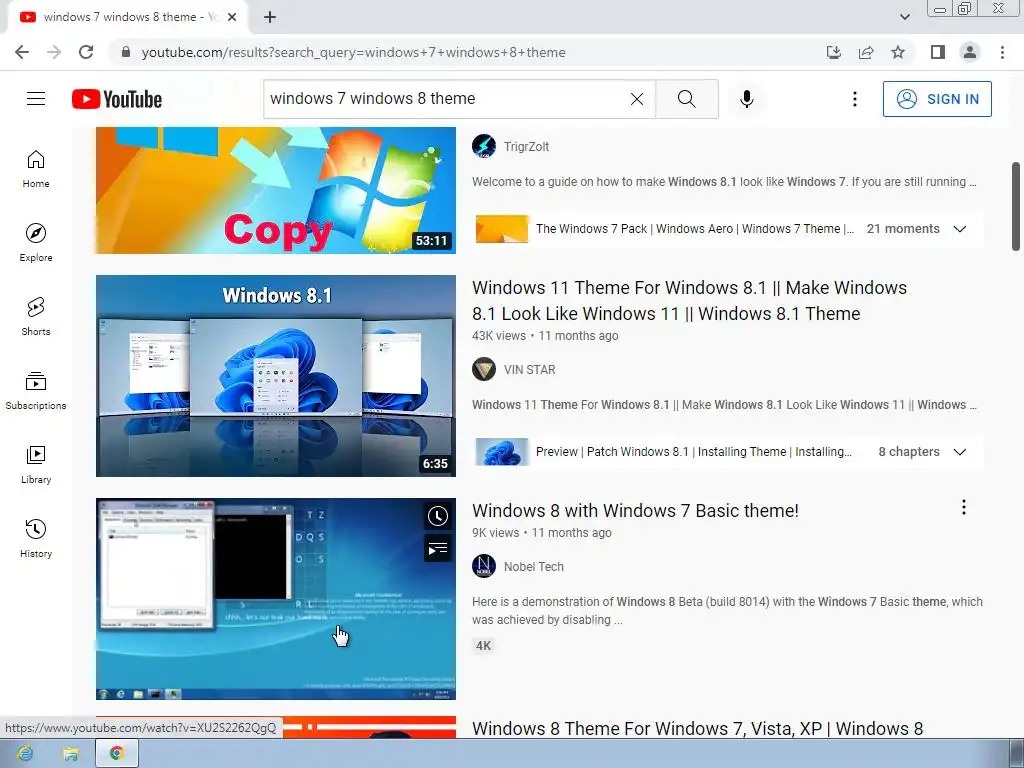
Task: Click Add to queue icon on thumbnail
Action: [438, 549]
